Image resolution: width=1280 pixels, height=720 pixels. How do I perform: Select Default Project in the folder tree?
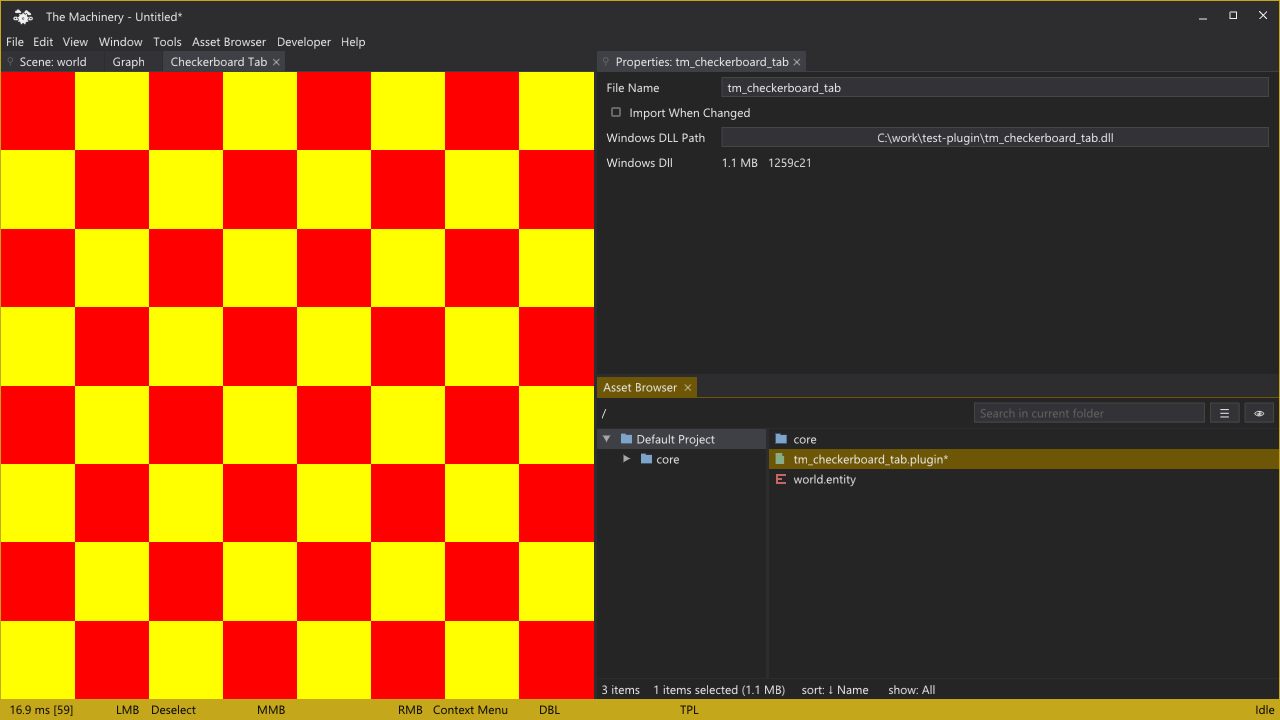(x=682, y=439)
